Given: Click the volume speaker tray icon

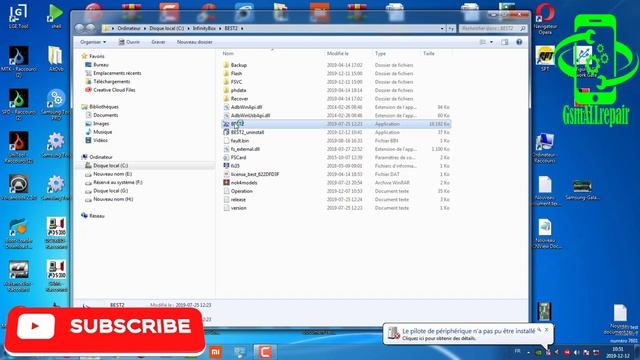Looking at the screenshot, I should tap(576, 352).
